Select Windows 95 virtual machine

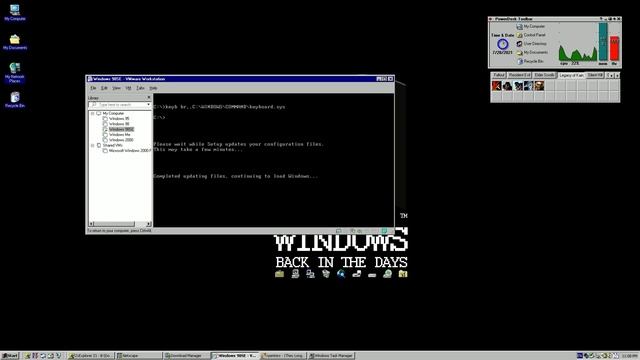pos(119,118)
